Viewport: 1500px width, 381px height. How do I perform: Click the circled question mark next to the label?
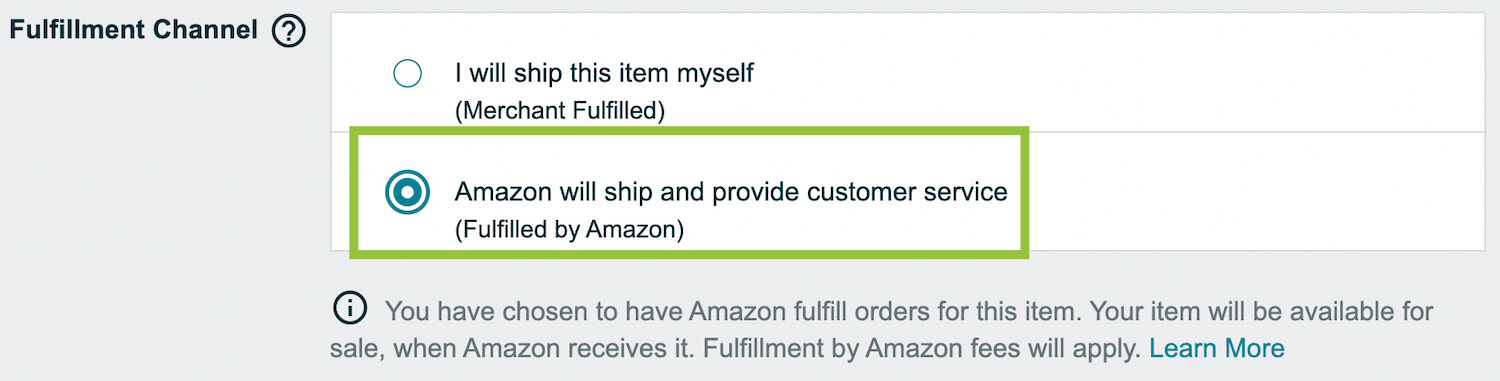click(288, 32)
